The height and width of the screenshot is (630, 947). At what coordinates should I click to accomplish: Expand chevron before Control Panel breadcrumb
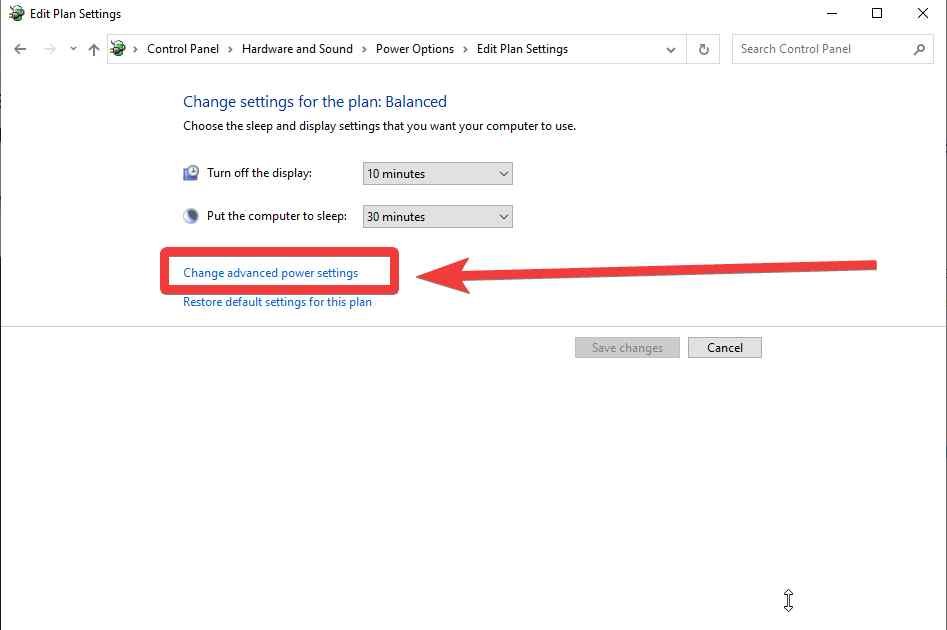coord(135,50)
